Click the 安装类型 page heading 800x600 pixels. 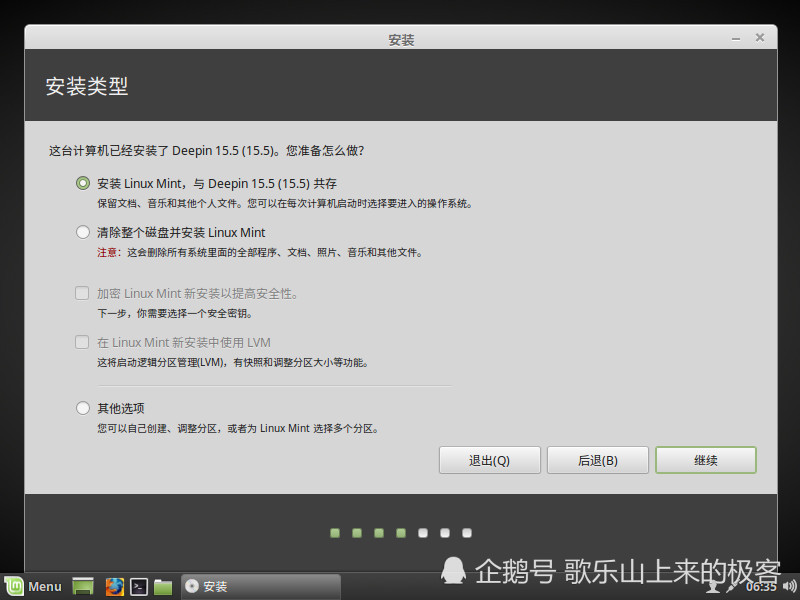tap(87, 86)
